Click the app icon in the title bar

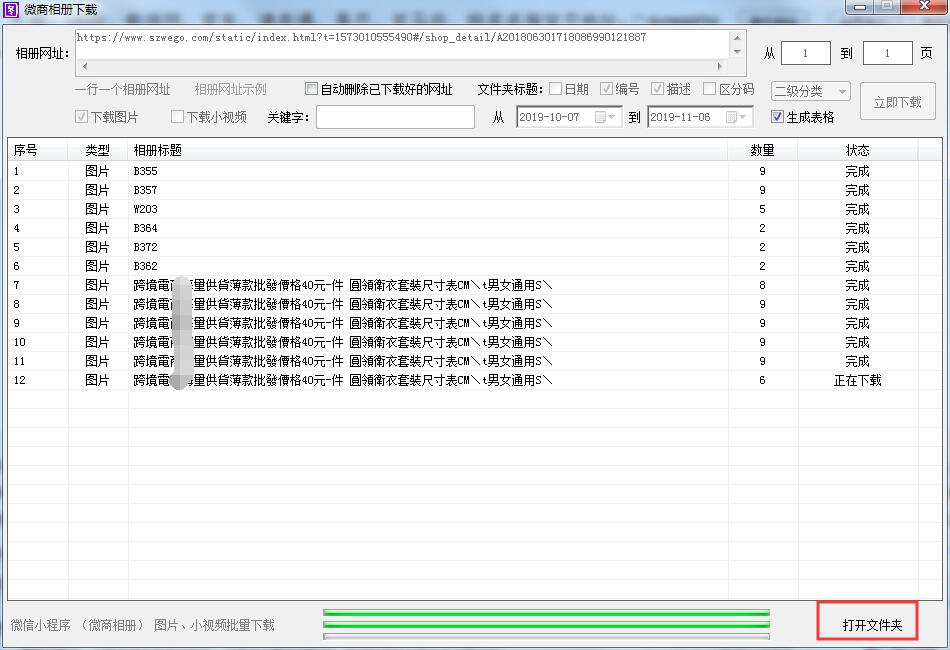pos(11,9)
